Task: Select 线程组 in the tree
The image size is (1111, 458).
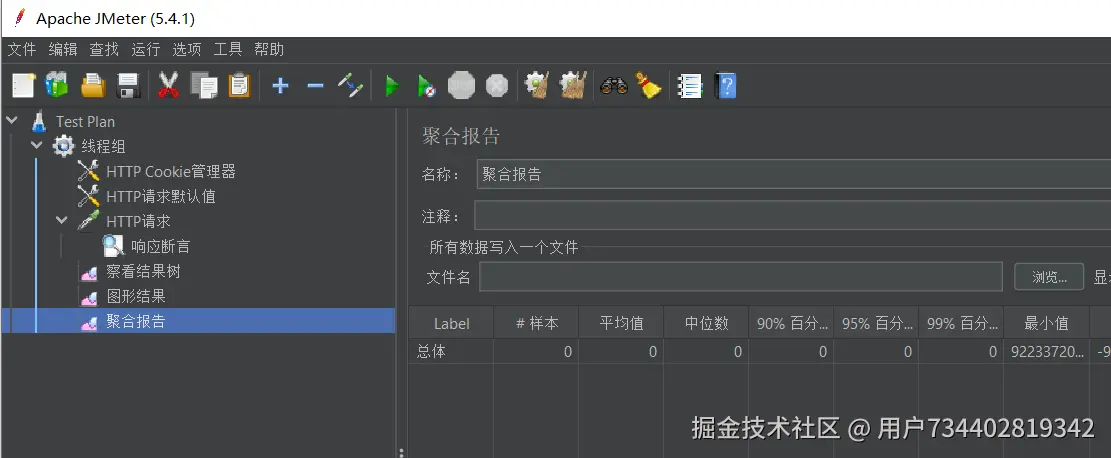Action: pos(103,147)
